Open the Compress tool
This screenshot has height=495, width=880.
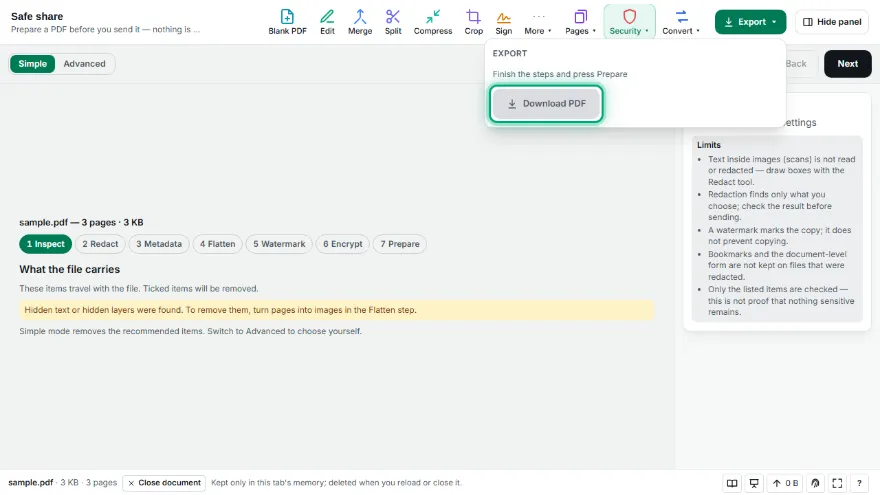pos(433,22)
